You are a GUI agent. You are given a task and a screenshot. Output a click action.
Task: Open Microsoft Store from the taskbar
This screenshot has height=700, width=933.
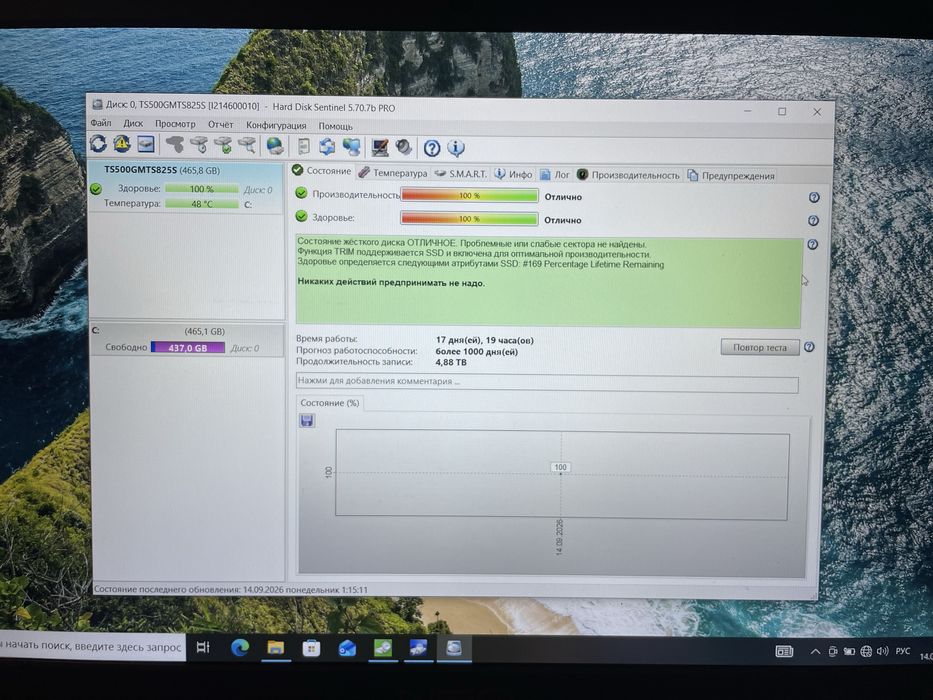[x=311, y=648]
